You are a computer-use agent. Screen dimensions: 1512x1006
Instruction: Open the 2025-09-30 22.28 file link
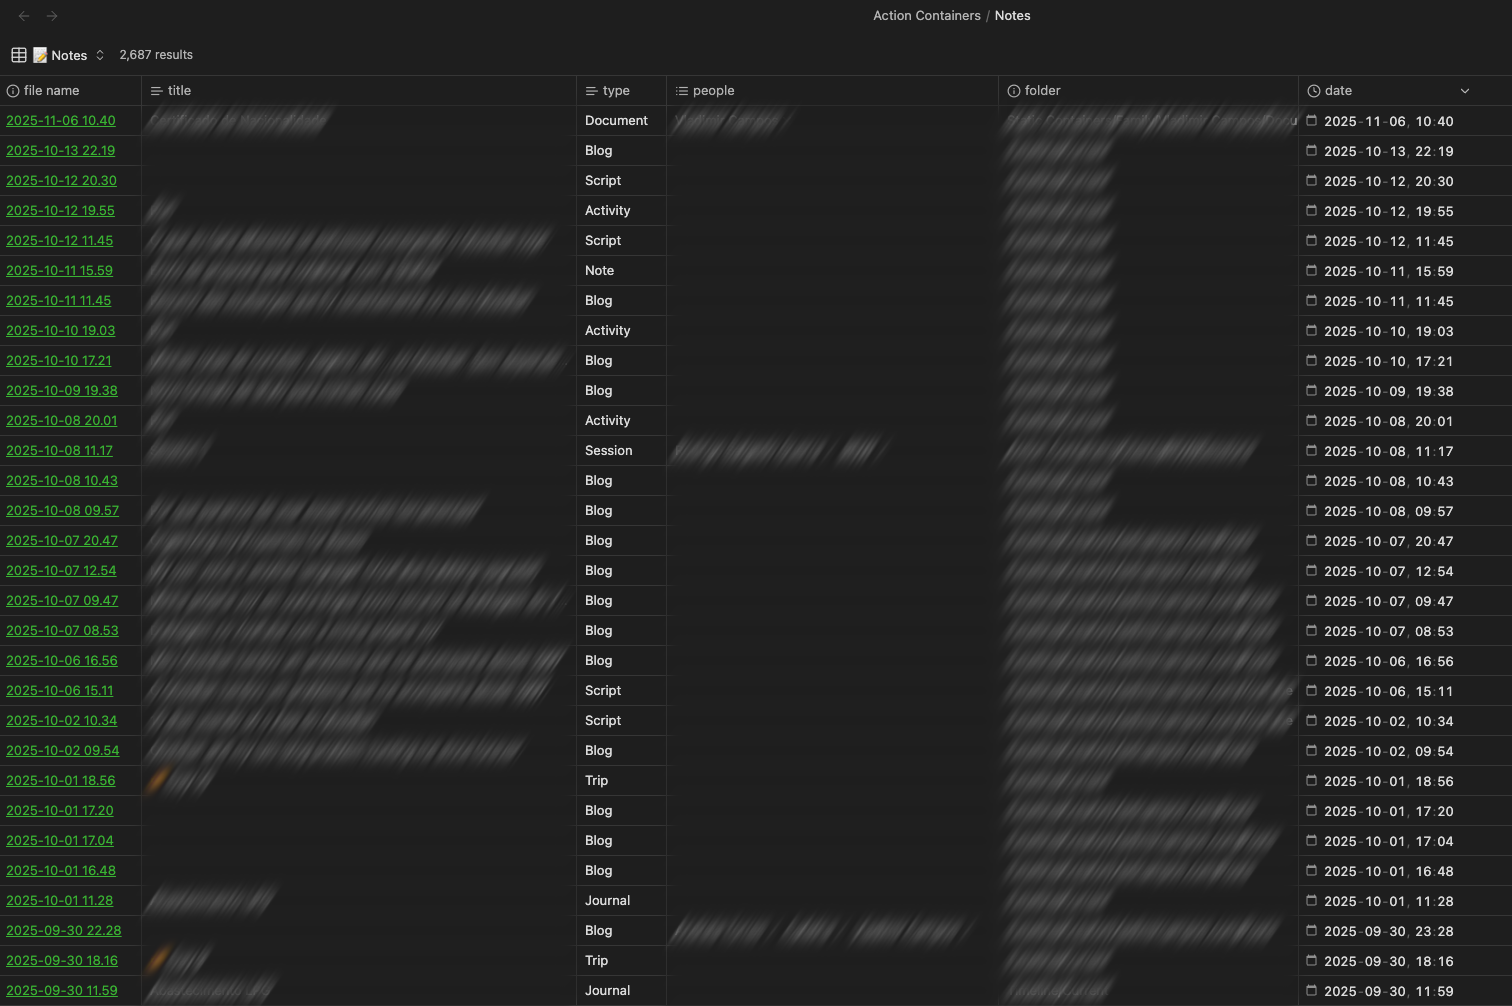tap(63, 931)
